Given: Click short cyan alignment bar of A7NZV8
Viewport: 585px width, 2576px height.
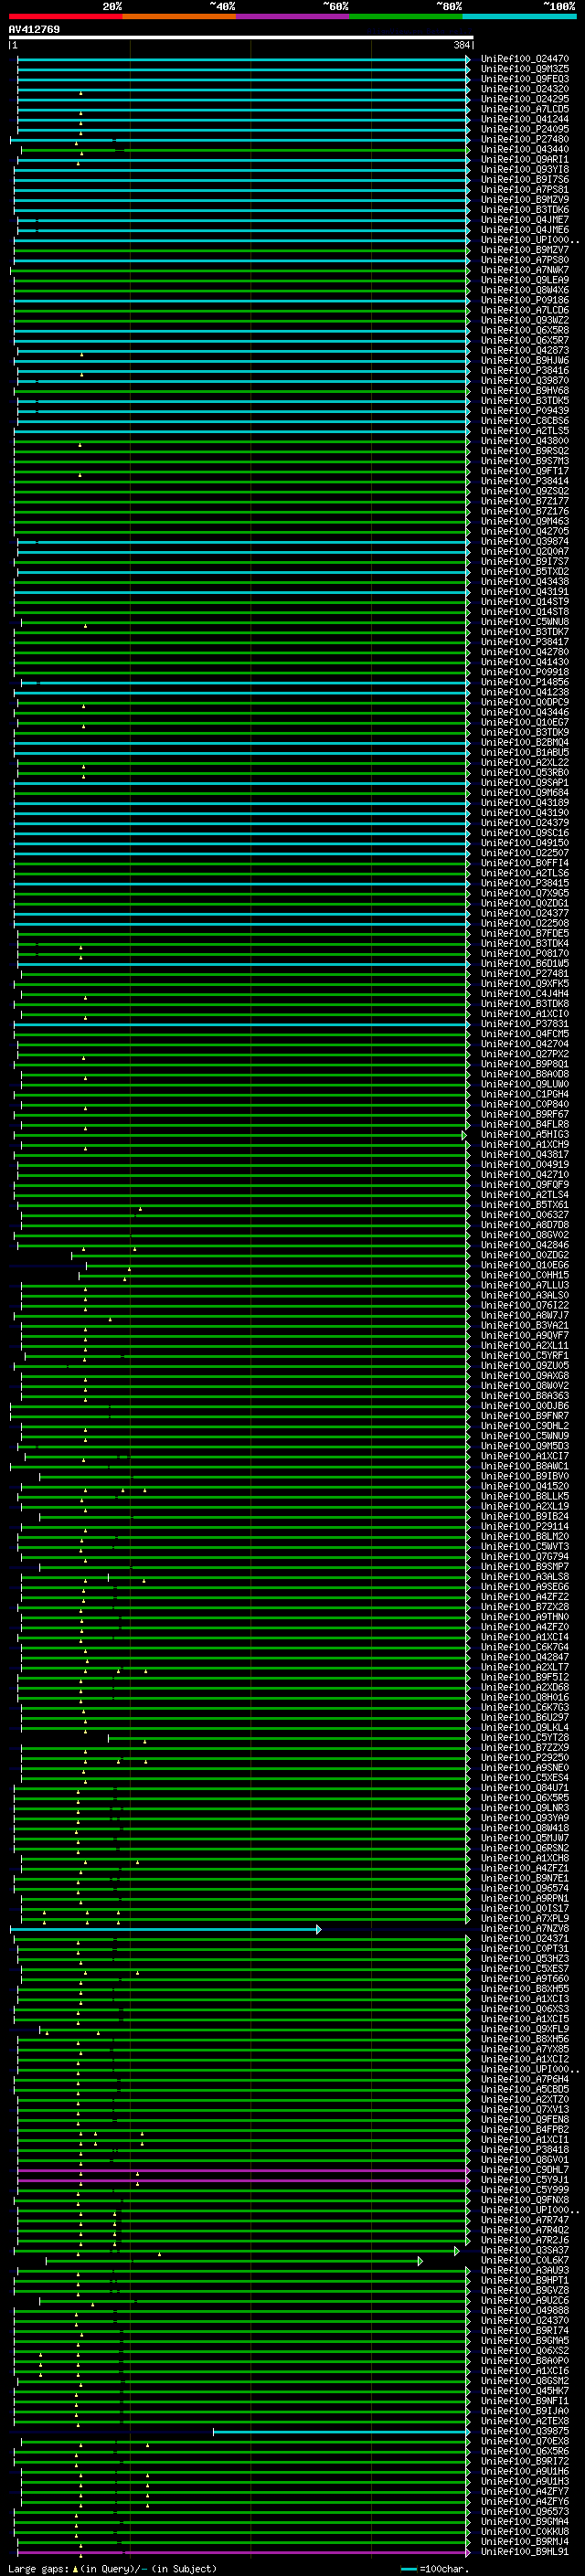Looking at the screenshot, I should coord(165,1929).
